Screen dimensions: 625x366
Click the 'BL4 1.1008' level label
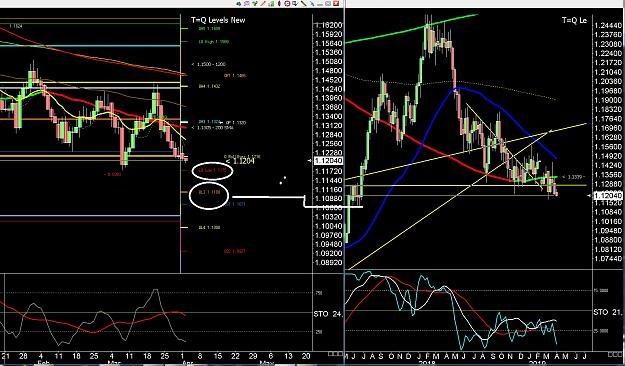coord(209,228)
